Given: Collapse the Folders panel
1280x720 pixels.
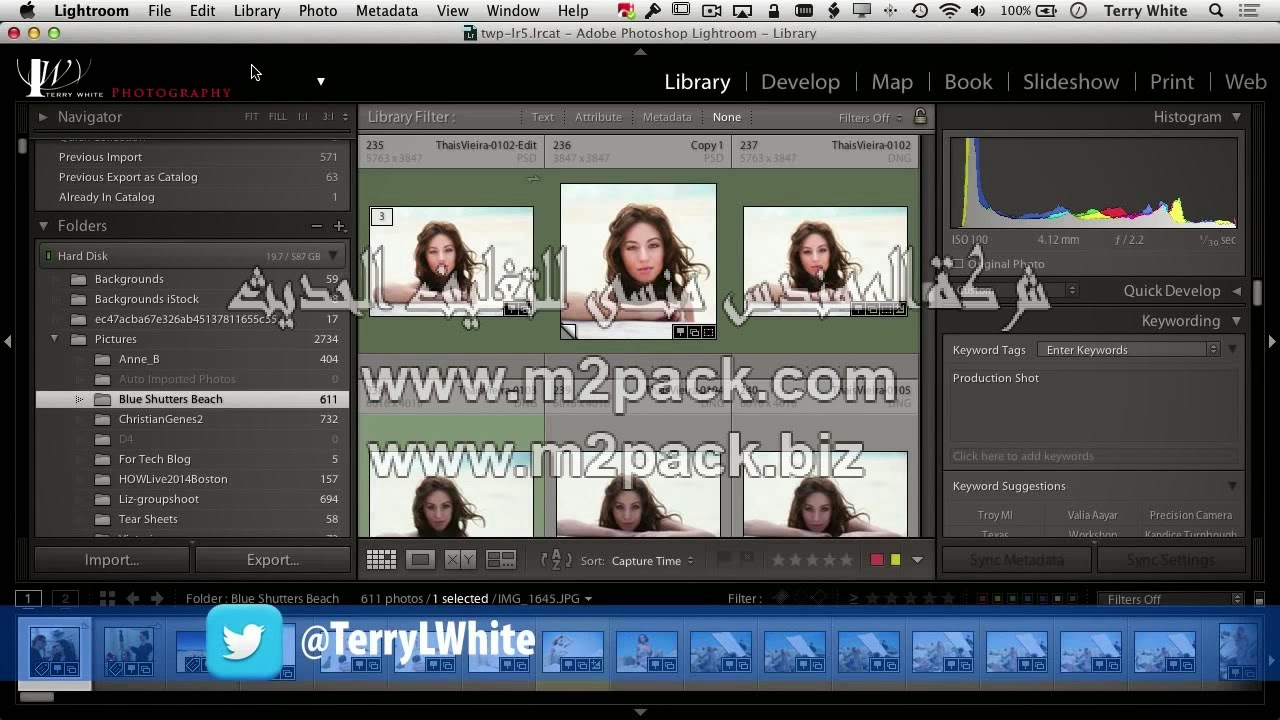Looking at the screenshot, I should tap(43, 226).
